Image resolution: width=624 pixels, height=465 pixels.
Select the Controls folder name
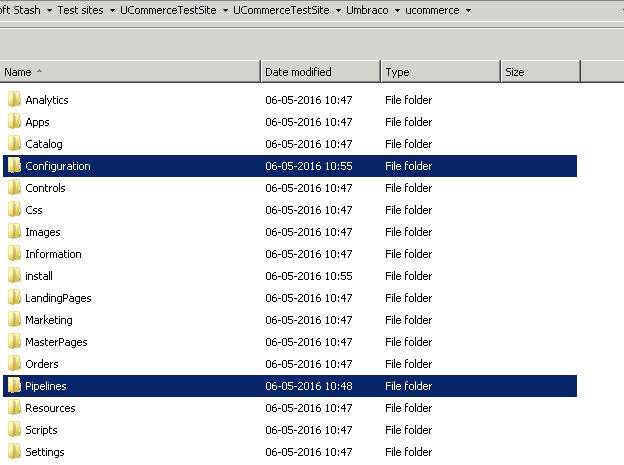(x=45, y=188)
